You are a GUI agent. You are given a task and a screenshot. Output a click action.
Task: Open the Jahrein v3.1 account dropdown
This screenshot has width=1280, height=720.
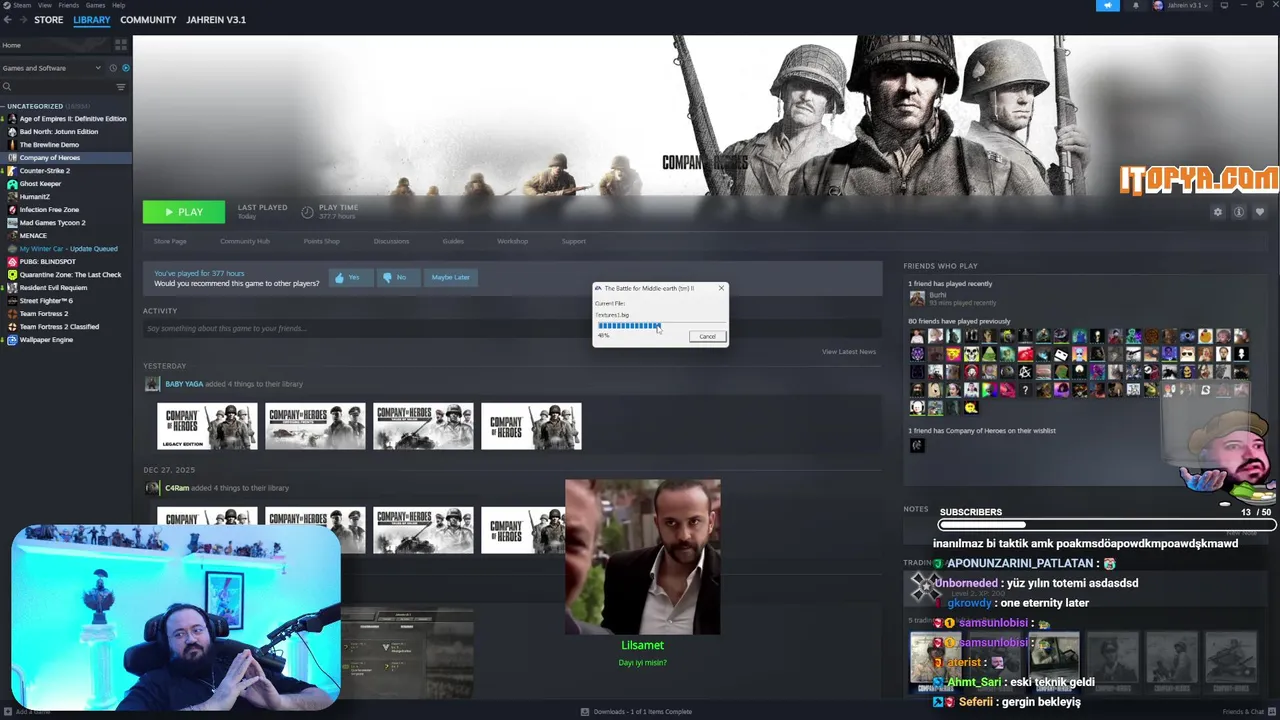(x=1182, y=5)
